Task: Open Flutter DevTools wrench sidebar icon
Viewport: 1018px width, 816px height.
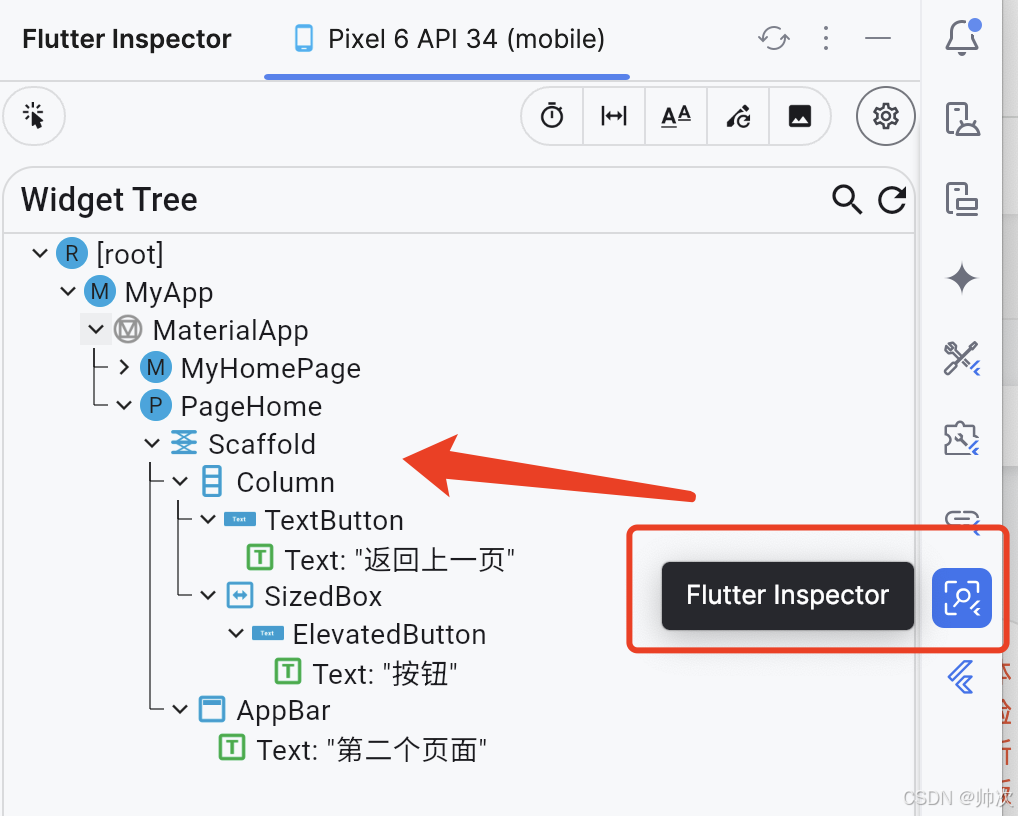Action: [x=962, y=358]
